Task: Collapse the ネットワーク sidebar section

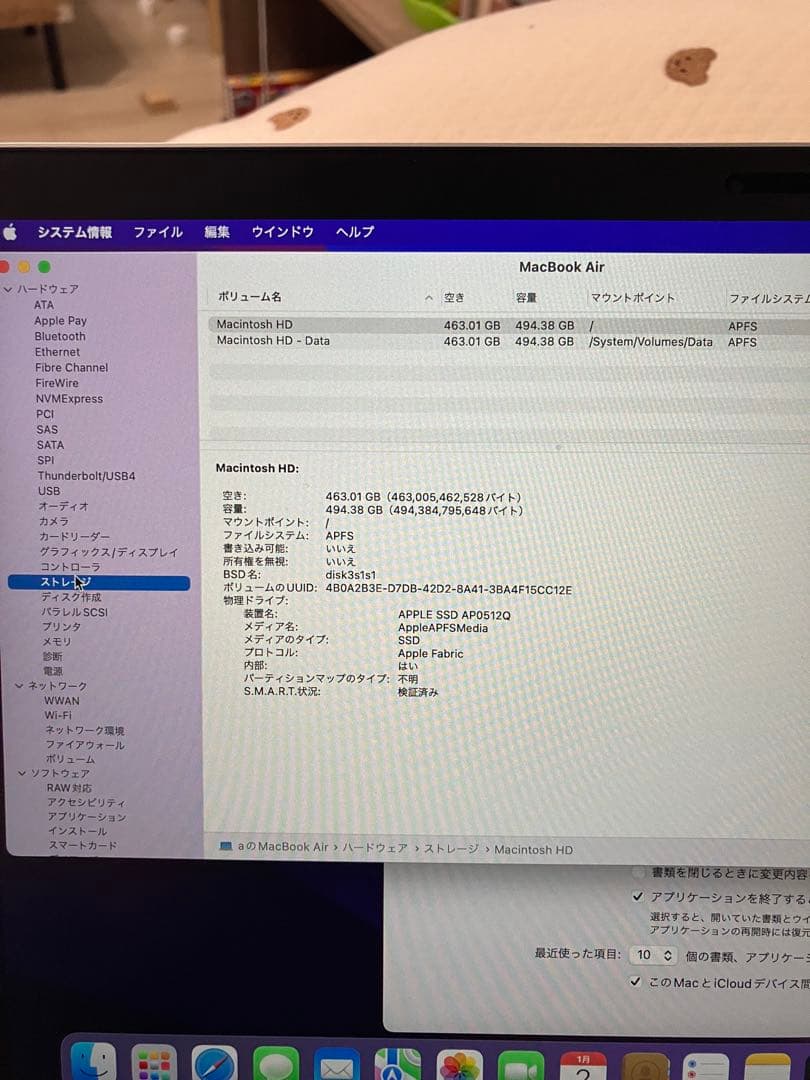Action: [x=20, y=685]
